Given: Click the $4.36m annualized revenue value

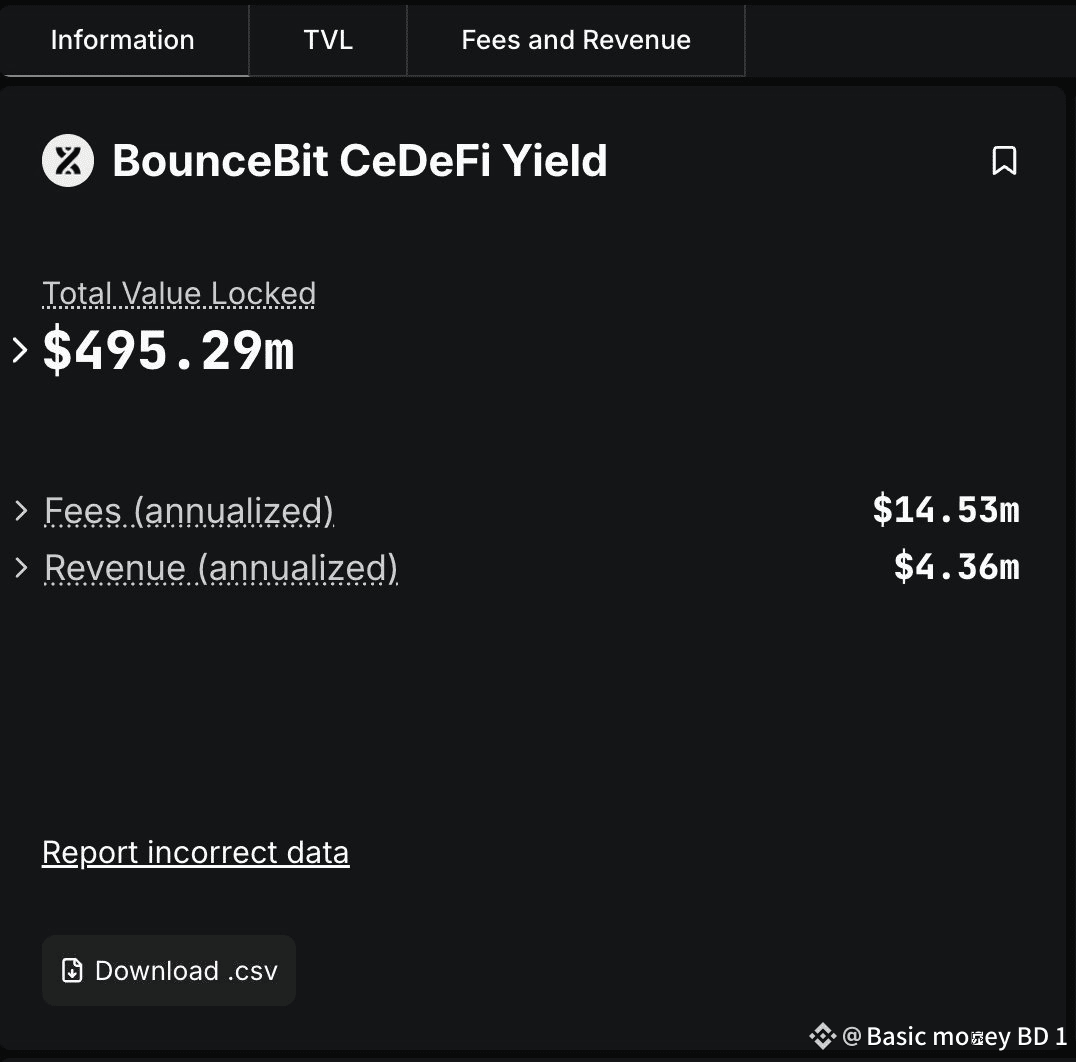Looking at the screenshot, I should point(956,567).
